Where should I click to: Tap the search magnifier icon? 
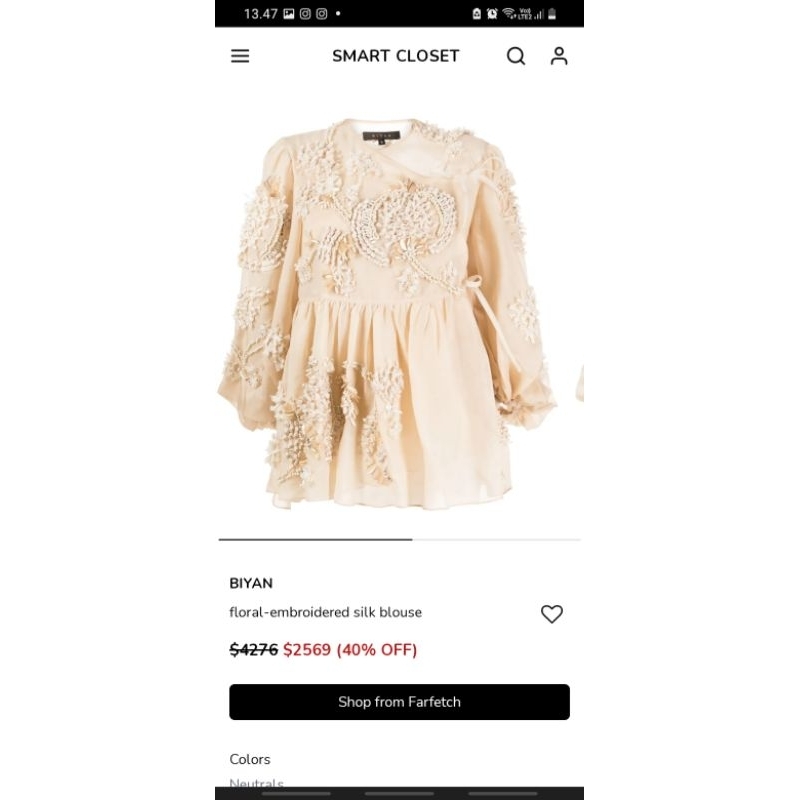click(516, 56)
